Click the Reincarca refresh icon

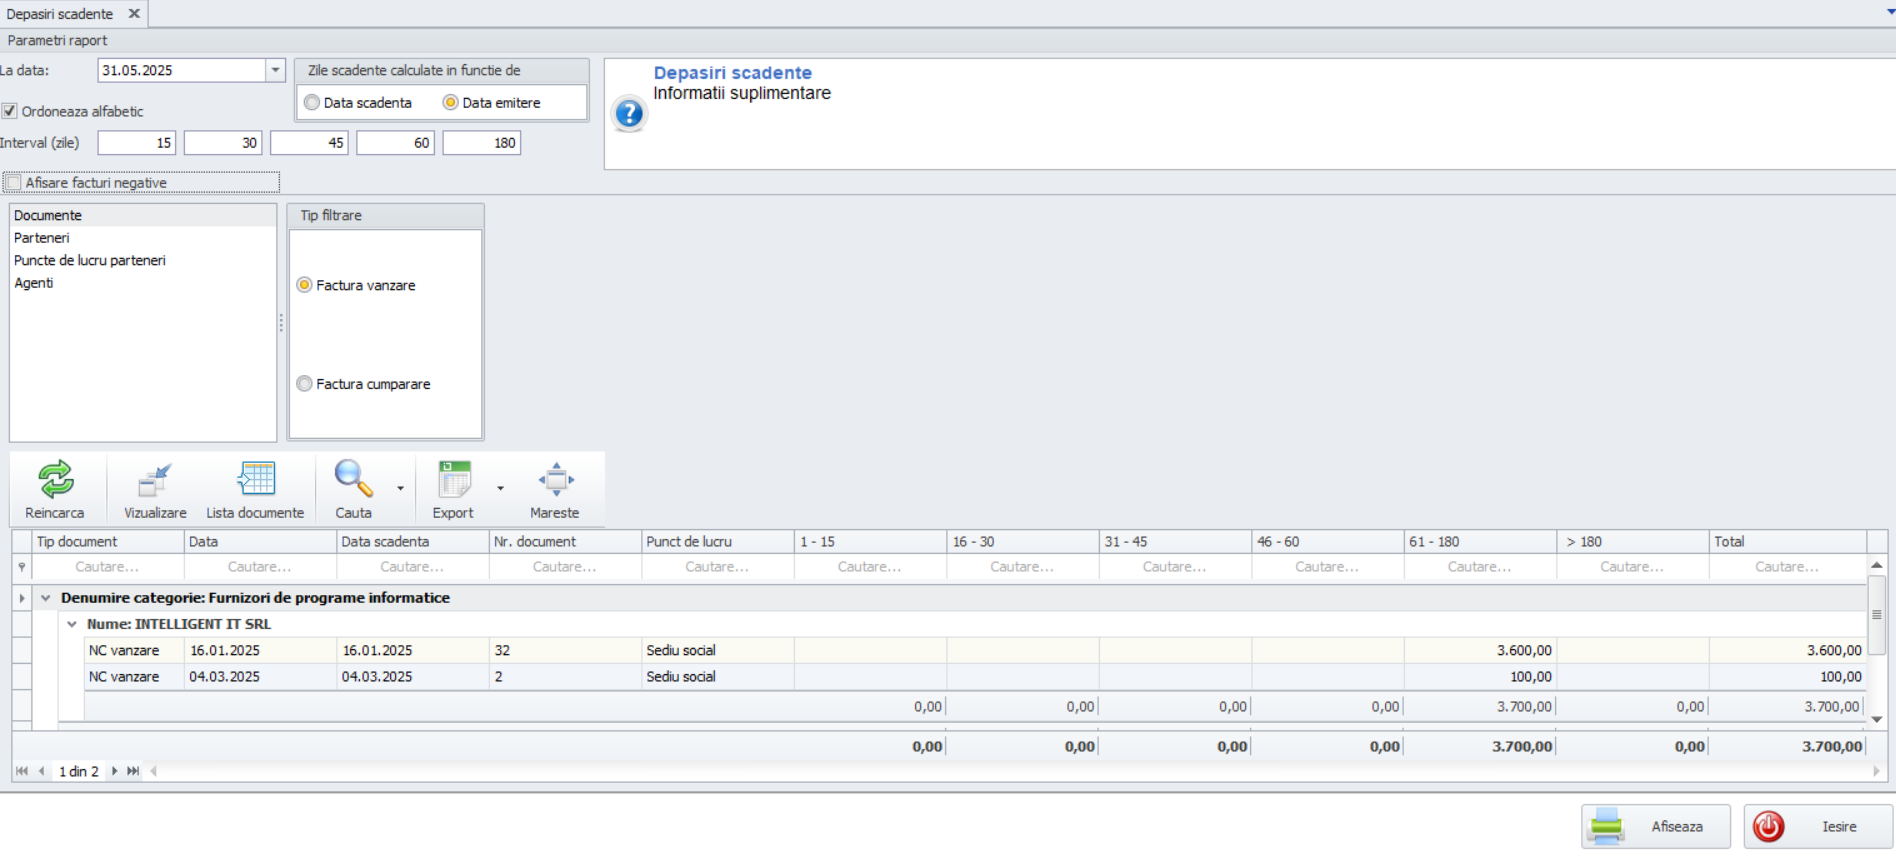(x=56, y=480)
